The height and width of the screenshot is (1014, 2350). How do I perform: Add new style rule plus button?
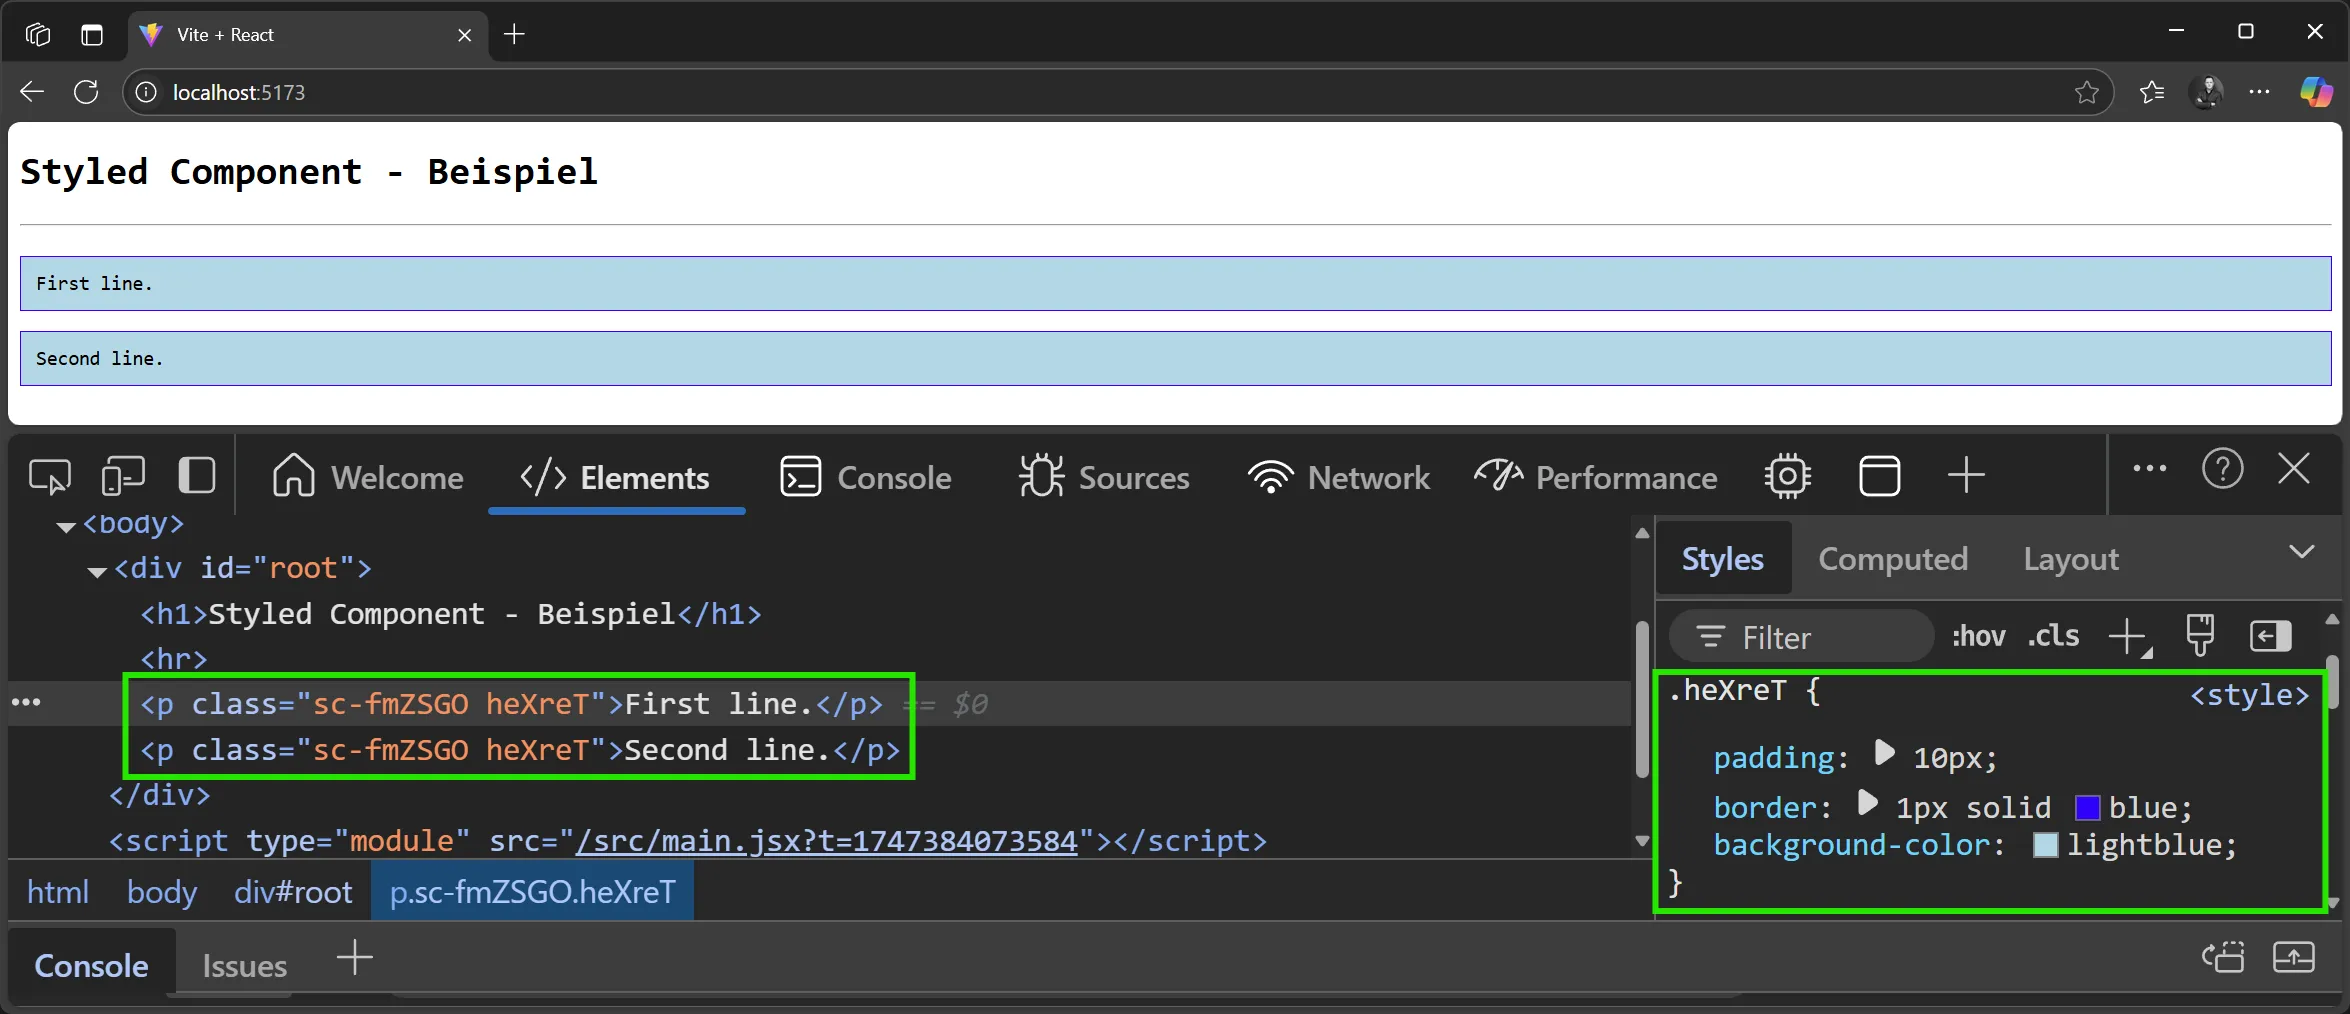[2129, 637]
